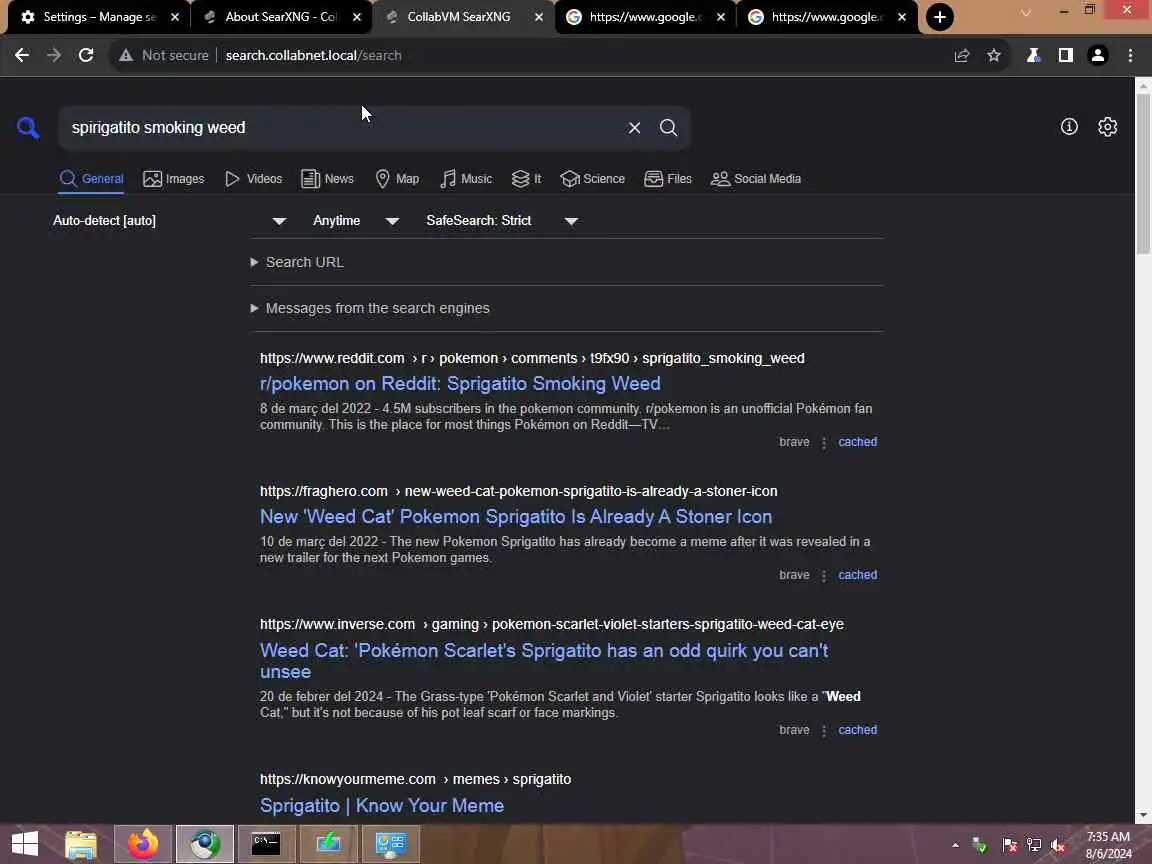Open File Explorer from taskbar
The image size is (1152, 864).
[x=81, y=843]
